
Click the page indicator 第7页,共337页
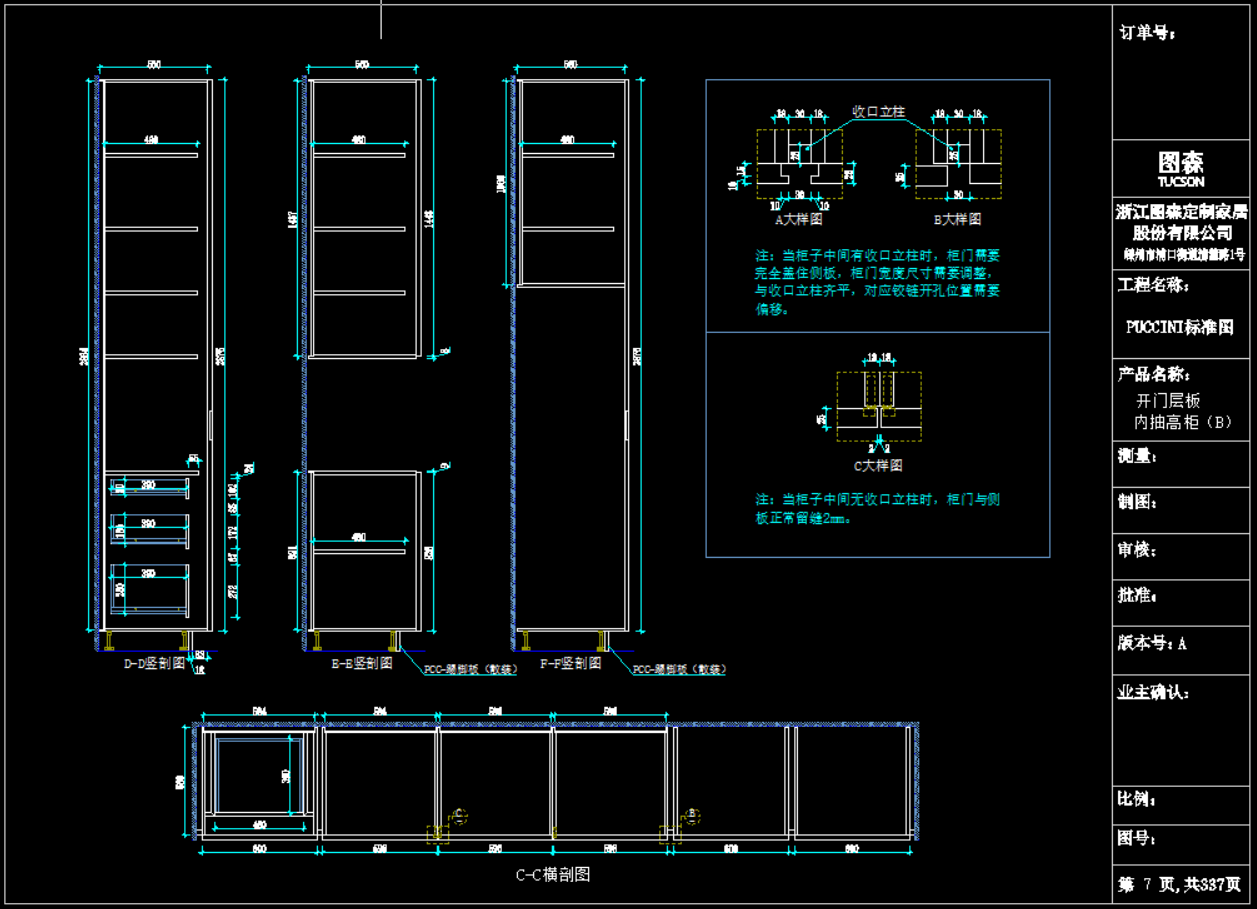1179,885
